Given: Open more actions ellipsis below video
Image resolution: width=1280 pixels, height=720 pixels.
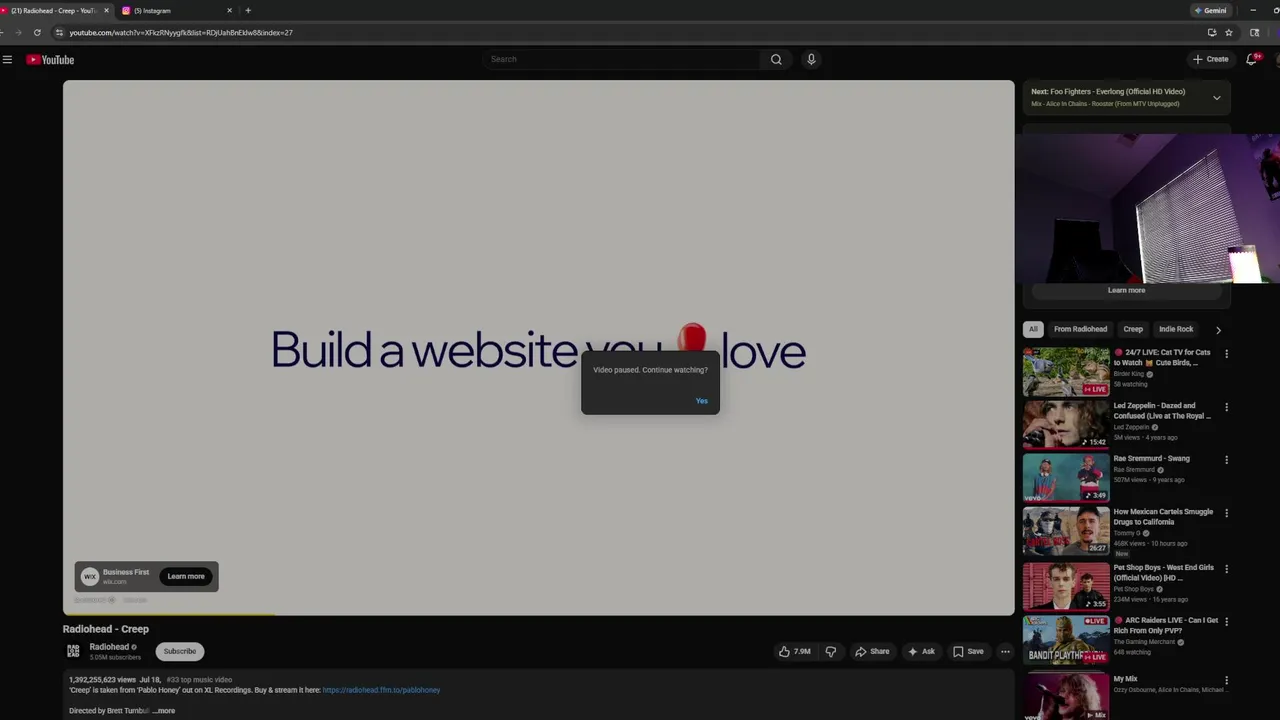Looking at the screenshot, I should tap(1005, 651).
